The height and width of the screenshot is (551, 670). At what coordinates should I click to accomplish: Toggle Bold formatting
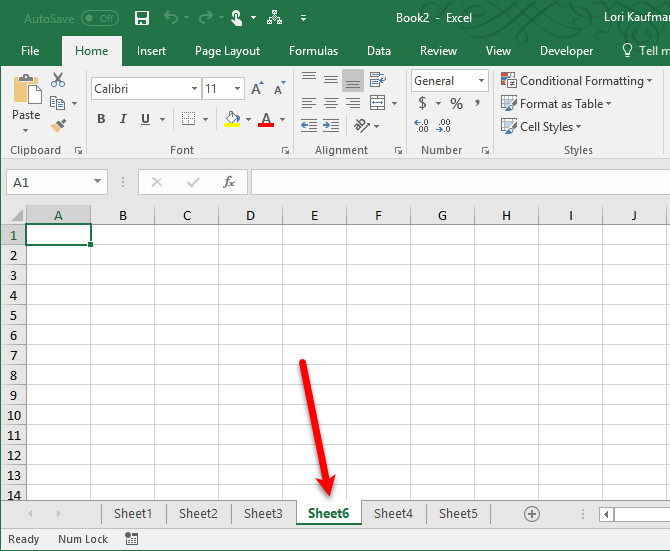101,119
